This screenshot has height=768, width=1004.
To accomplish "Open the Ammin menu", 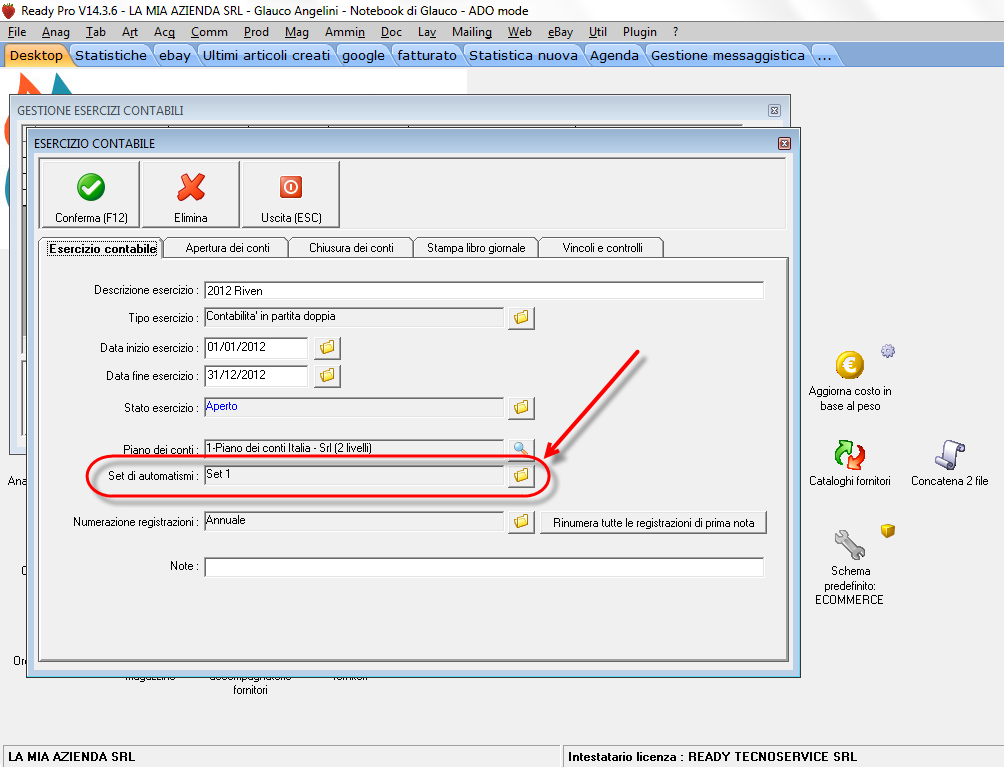I will (x=344, y=32).
